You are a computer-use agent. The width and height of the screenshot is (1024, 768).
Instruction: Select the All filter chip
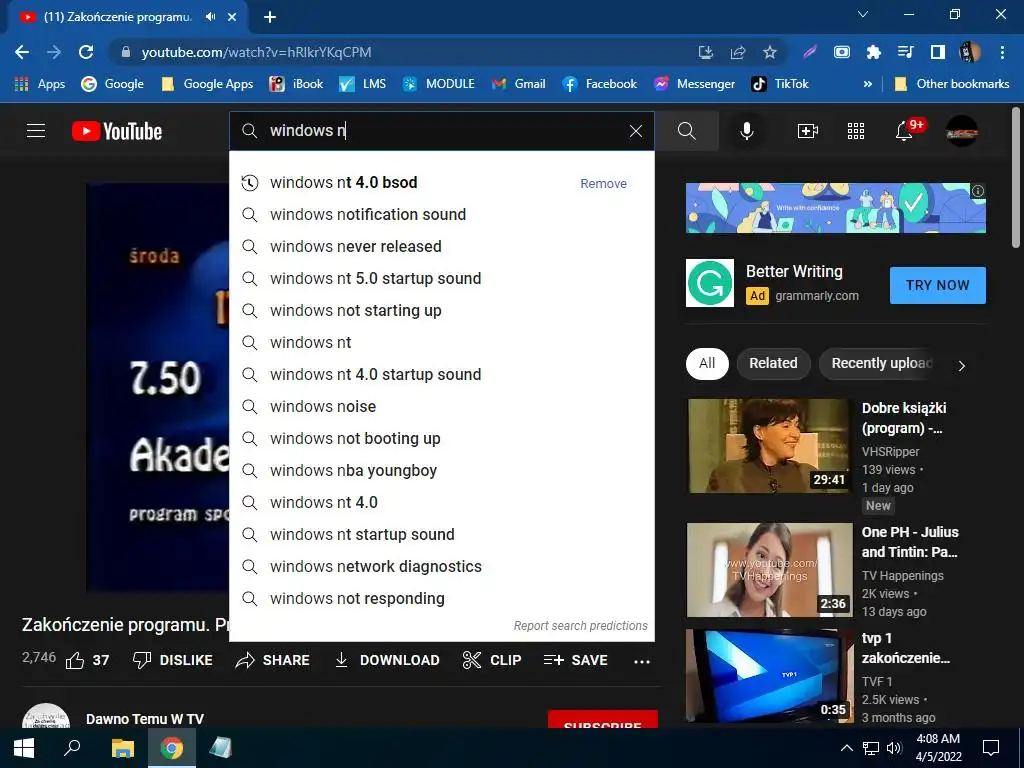[x=707, y=364]
